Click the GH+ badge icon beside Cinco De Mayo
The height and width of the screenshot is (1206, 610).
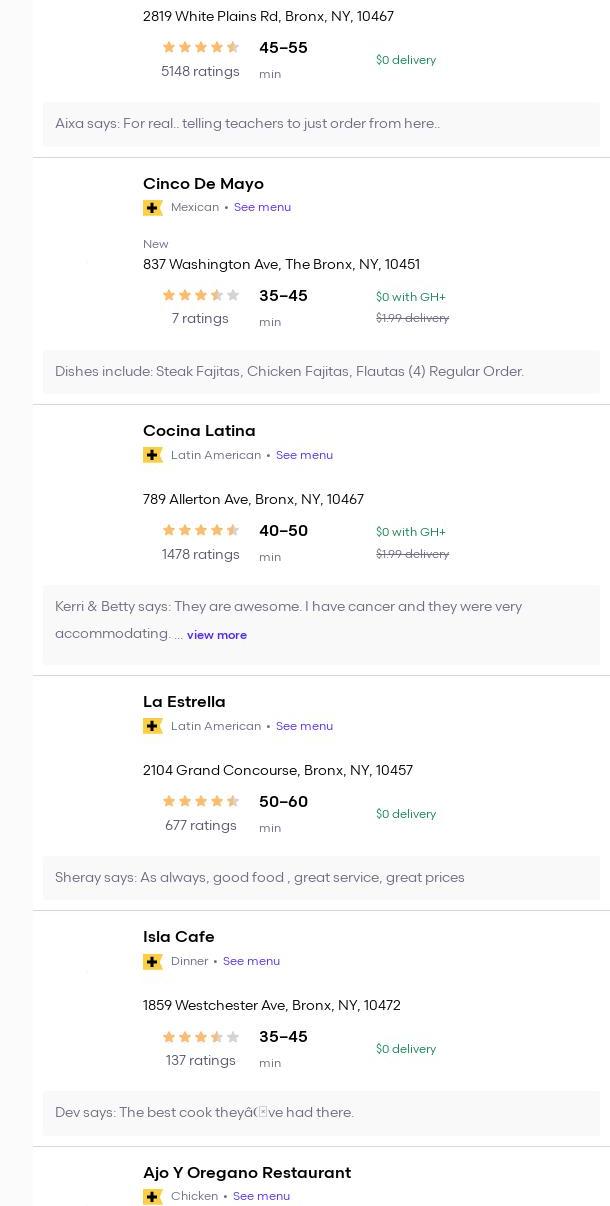tap(153, 208)
